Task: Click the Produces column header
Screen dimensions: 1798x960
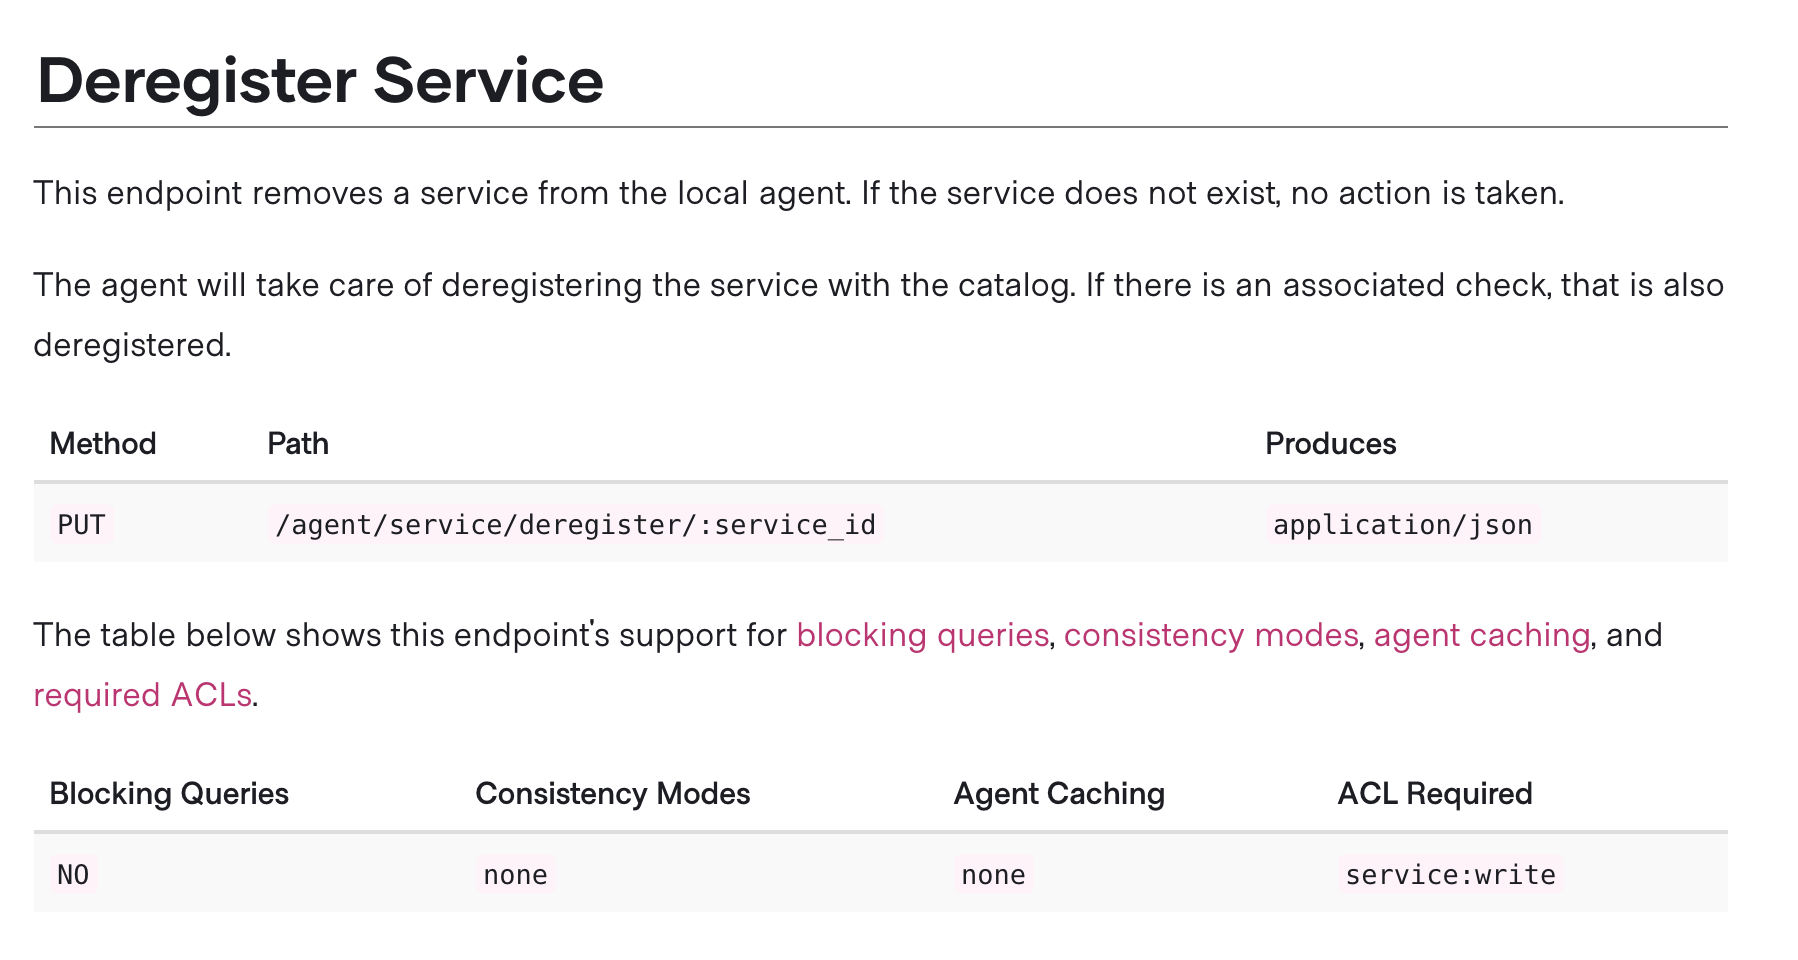Action: click(x=1331, y=443)
